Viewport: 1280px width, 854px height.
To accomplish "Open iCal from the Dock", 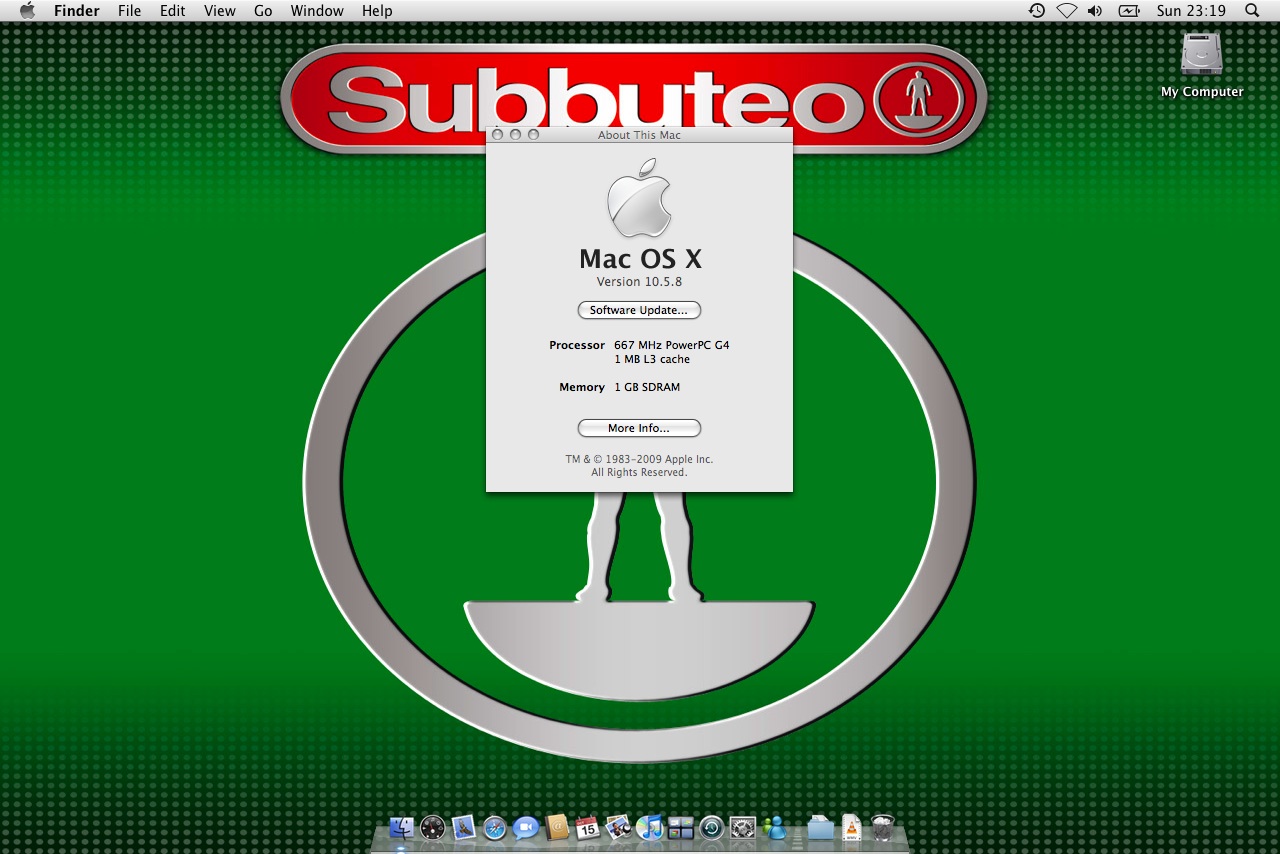I will point(588,827).
